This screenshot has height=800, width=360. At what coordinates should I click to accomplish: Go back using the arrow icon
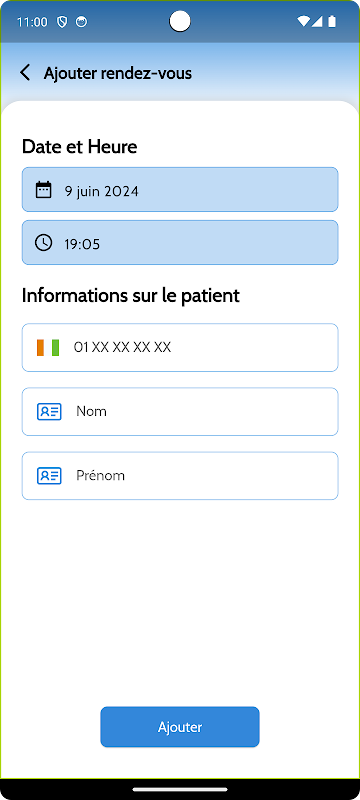pos(25,72)
